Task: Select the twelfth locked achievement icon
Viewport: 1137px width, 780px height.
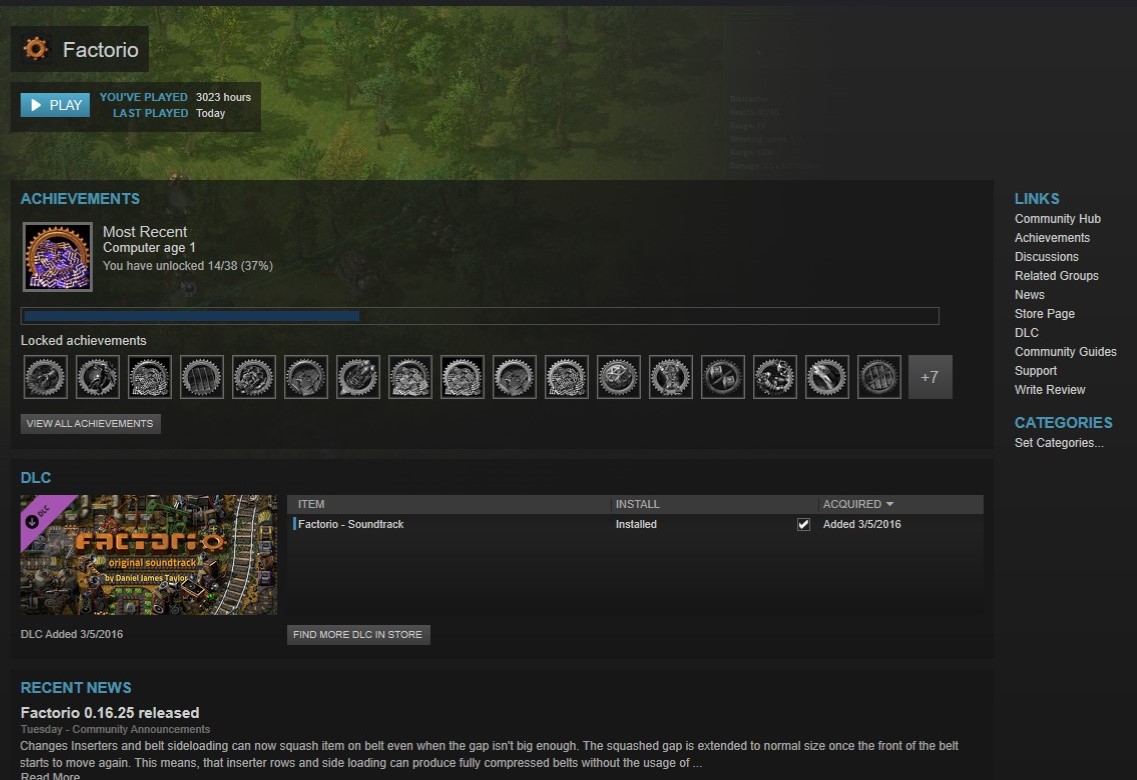Action: point(619,377)
